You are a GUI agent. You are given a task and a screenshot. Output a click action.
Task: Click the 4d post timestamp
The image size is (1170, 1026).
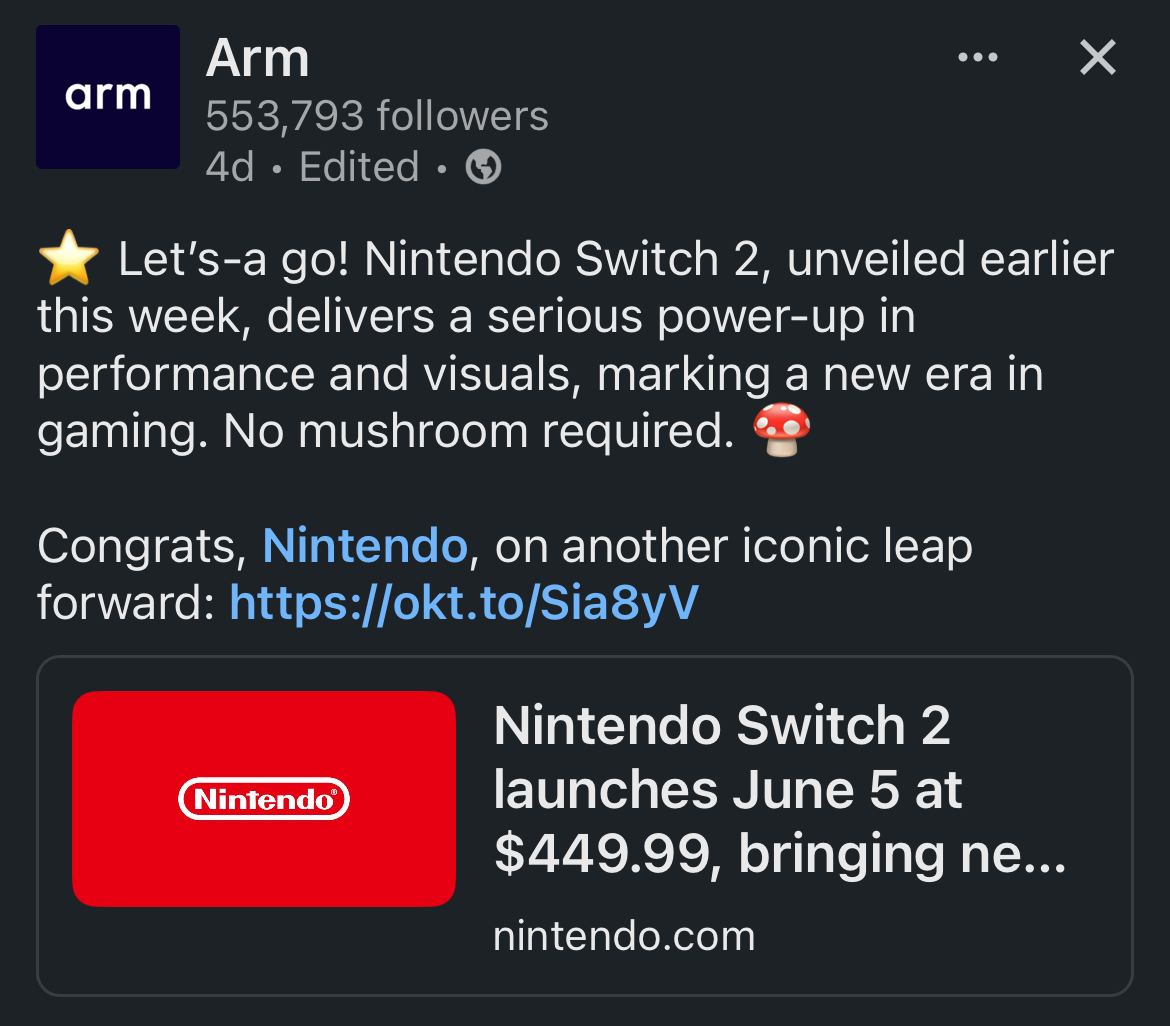point(230,166)
